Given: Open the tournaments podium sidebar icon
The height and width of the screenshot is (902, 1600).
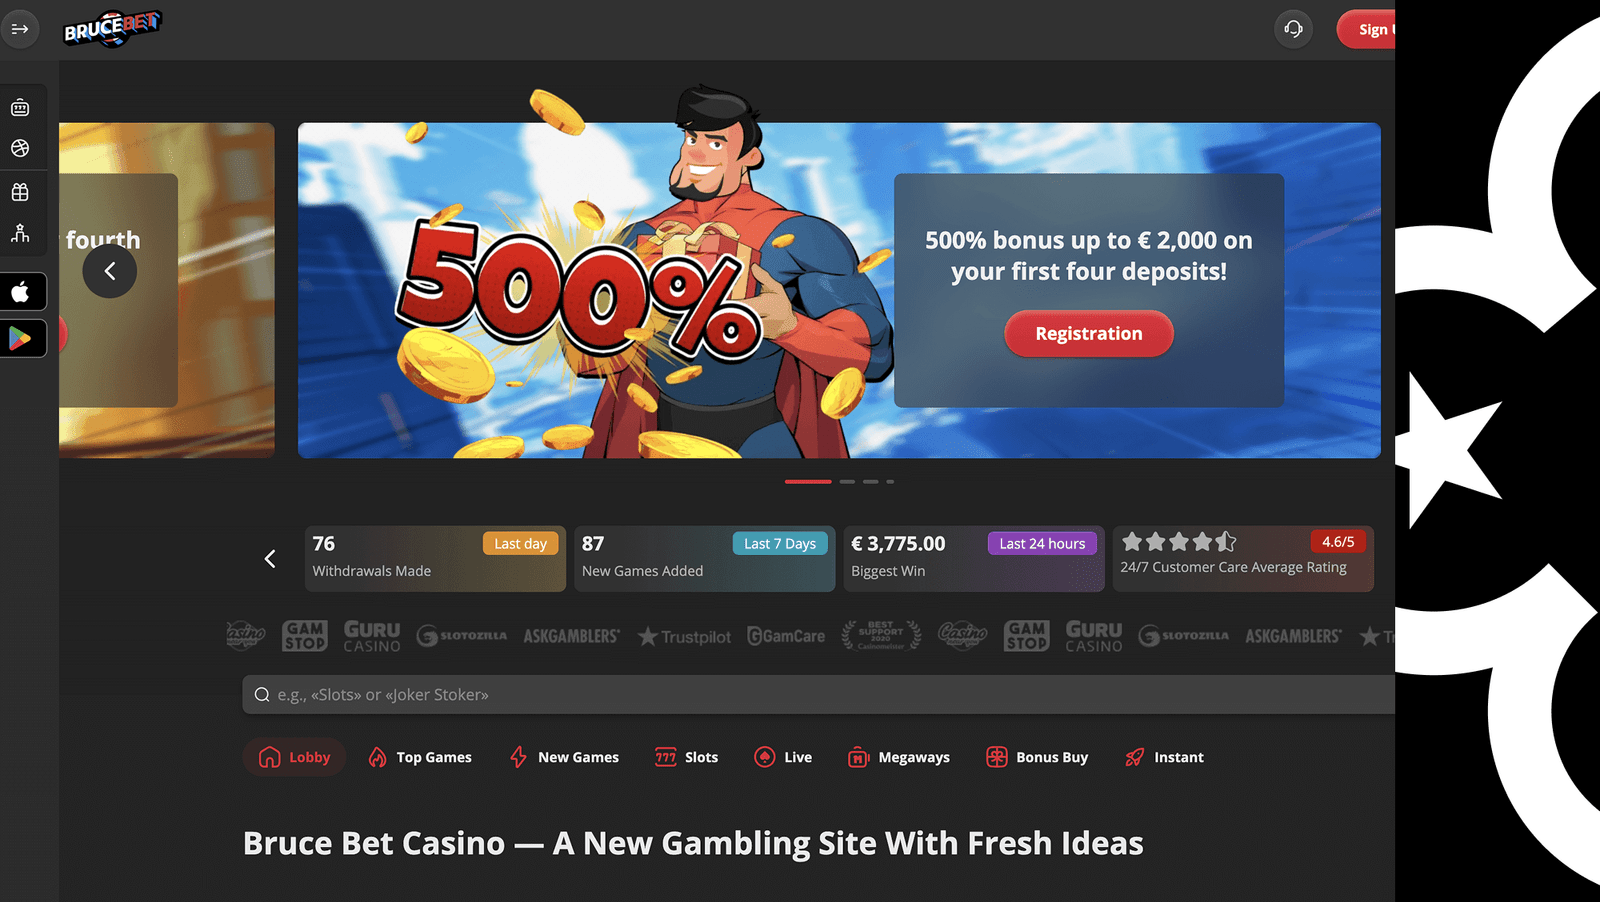Looking at the screenshot, I should [x=20, y=233].
